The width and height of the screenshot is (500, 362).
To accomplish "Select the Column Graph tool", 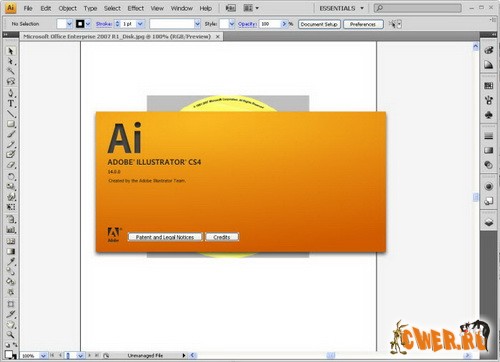I will (x=11, y=230).
